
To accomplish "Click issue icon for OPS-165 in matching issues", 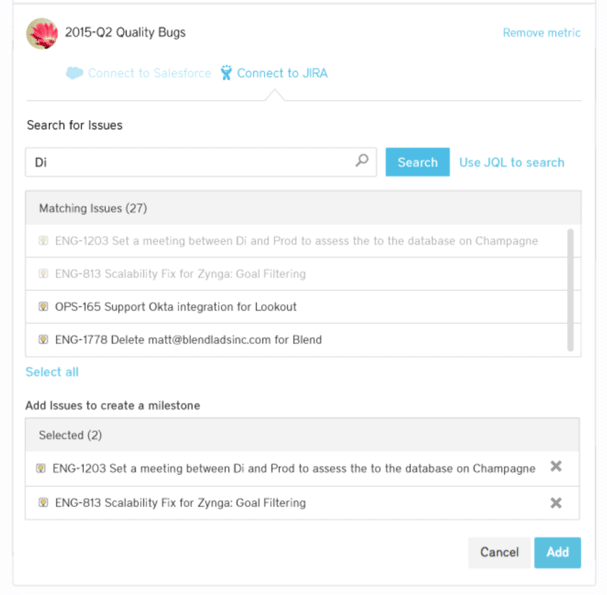I will pyautogui.click(x=43, y=307).
